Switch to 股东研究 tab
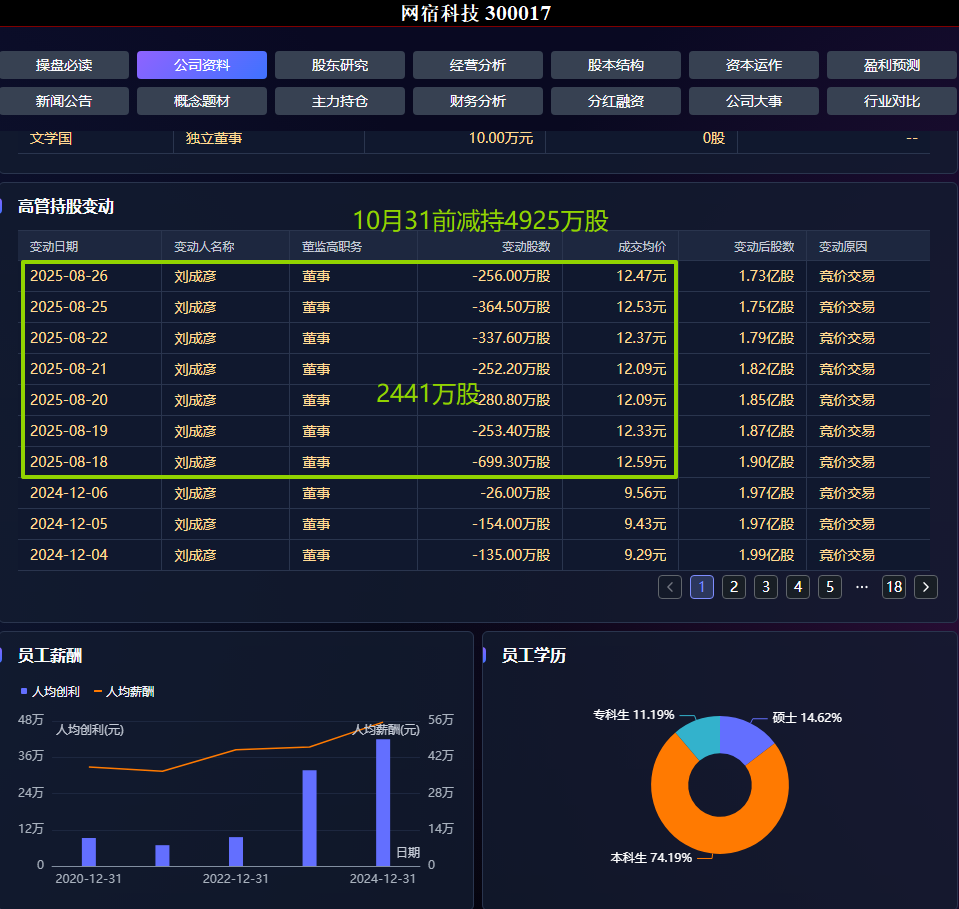This screenshot has height=909, width=959. [x=339, y=65]
